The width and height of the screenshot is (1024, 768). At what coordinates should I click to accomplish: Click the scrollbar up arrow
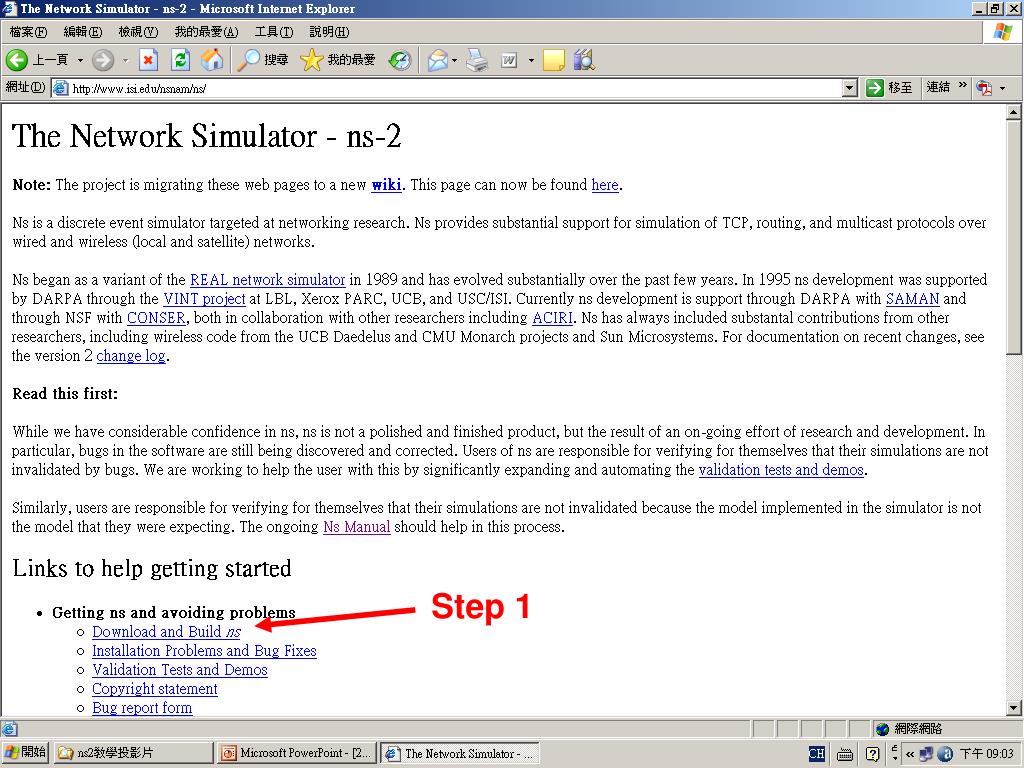1014,112
